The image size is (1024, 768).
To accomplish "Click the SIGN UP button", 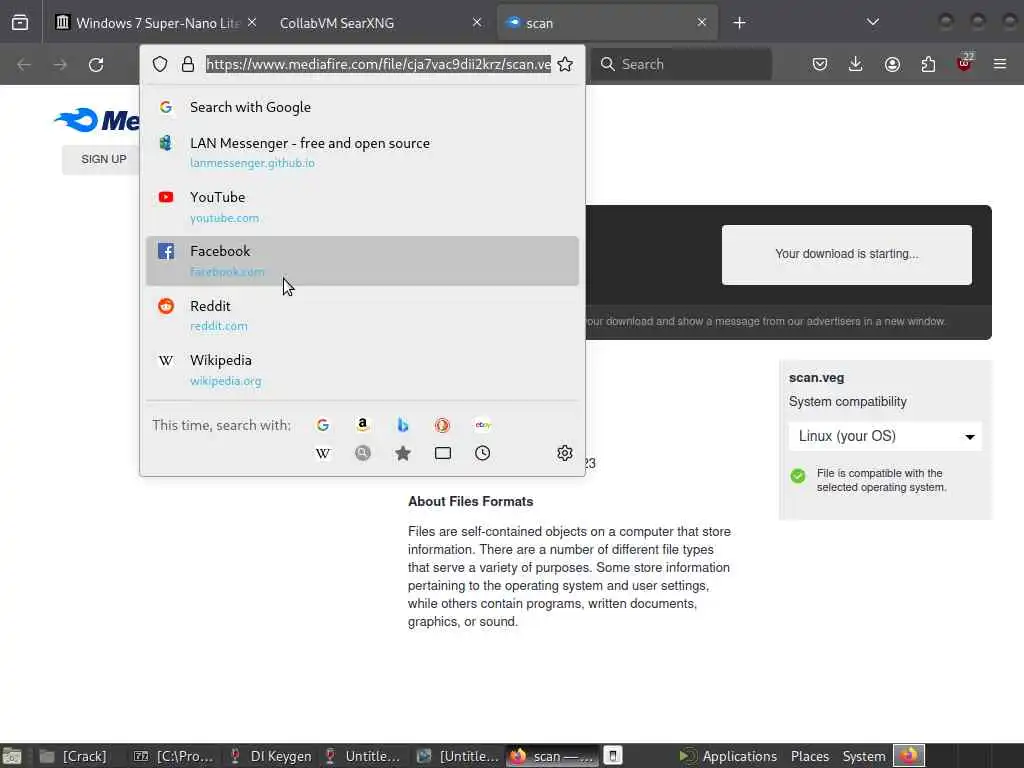I will click(102, 159).
